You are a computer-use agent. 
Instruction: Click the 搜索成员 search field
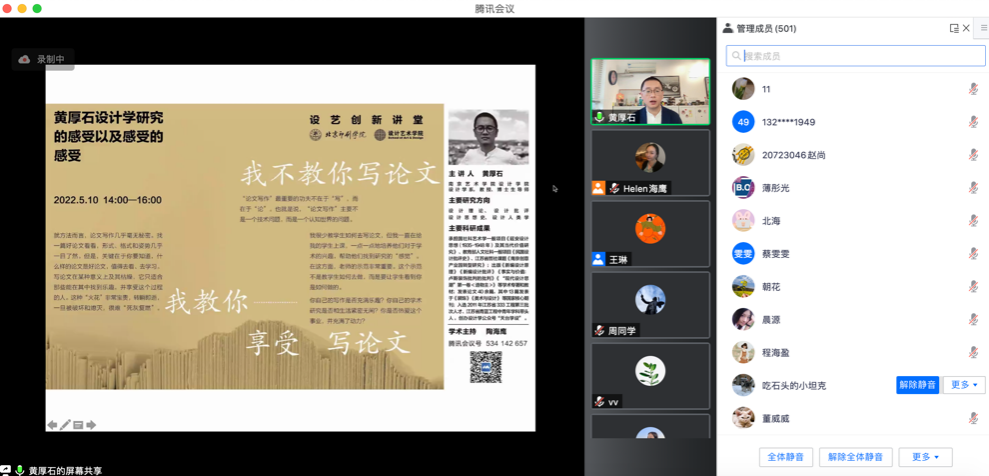(x=855, y=56)
